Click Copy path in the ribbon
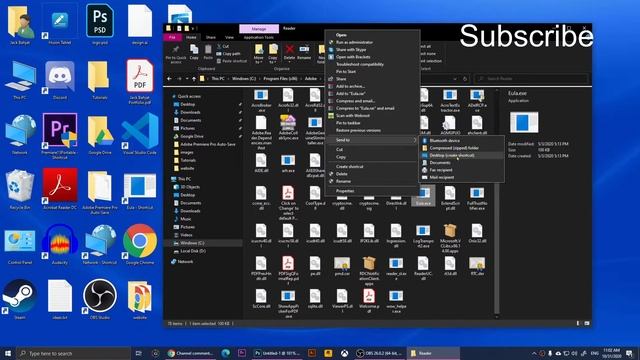 [x=229, y=53]
